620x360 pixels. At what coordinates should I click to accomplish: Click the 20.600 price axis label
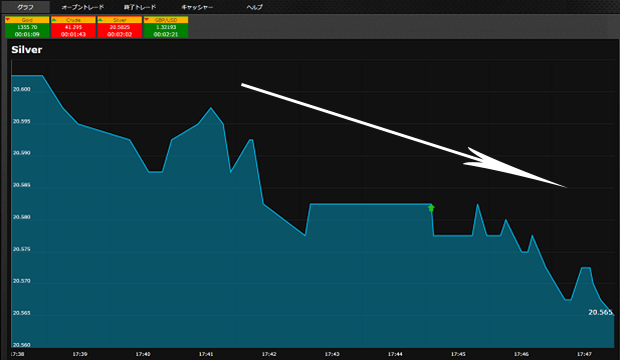click(x=21, y=89)
